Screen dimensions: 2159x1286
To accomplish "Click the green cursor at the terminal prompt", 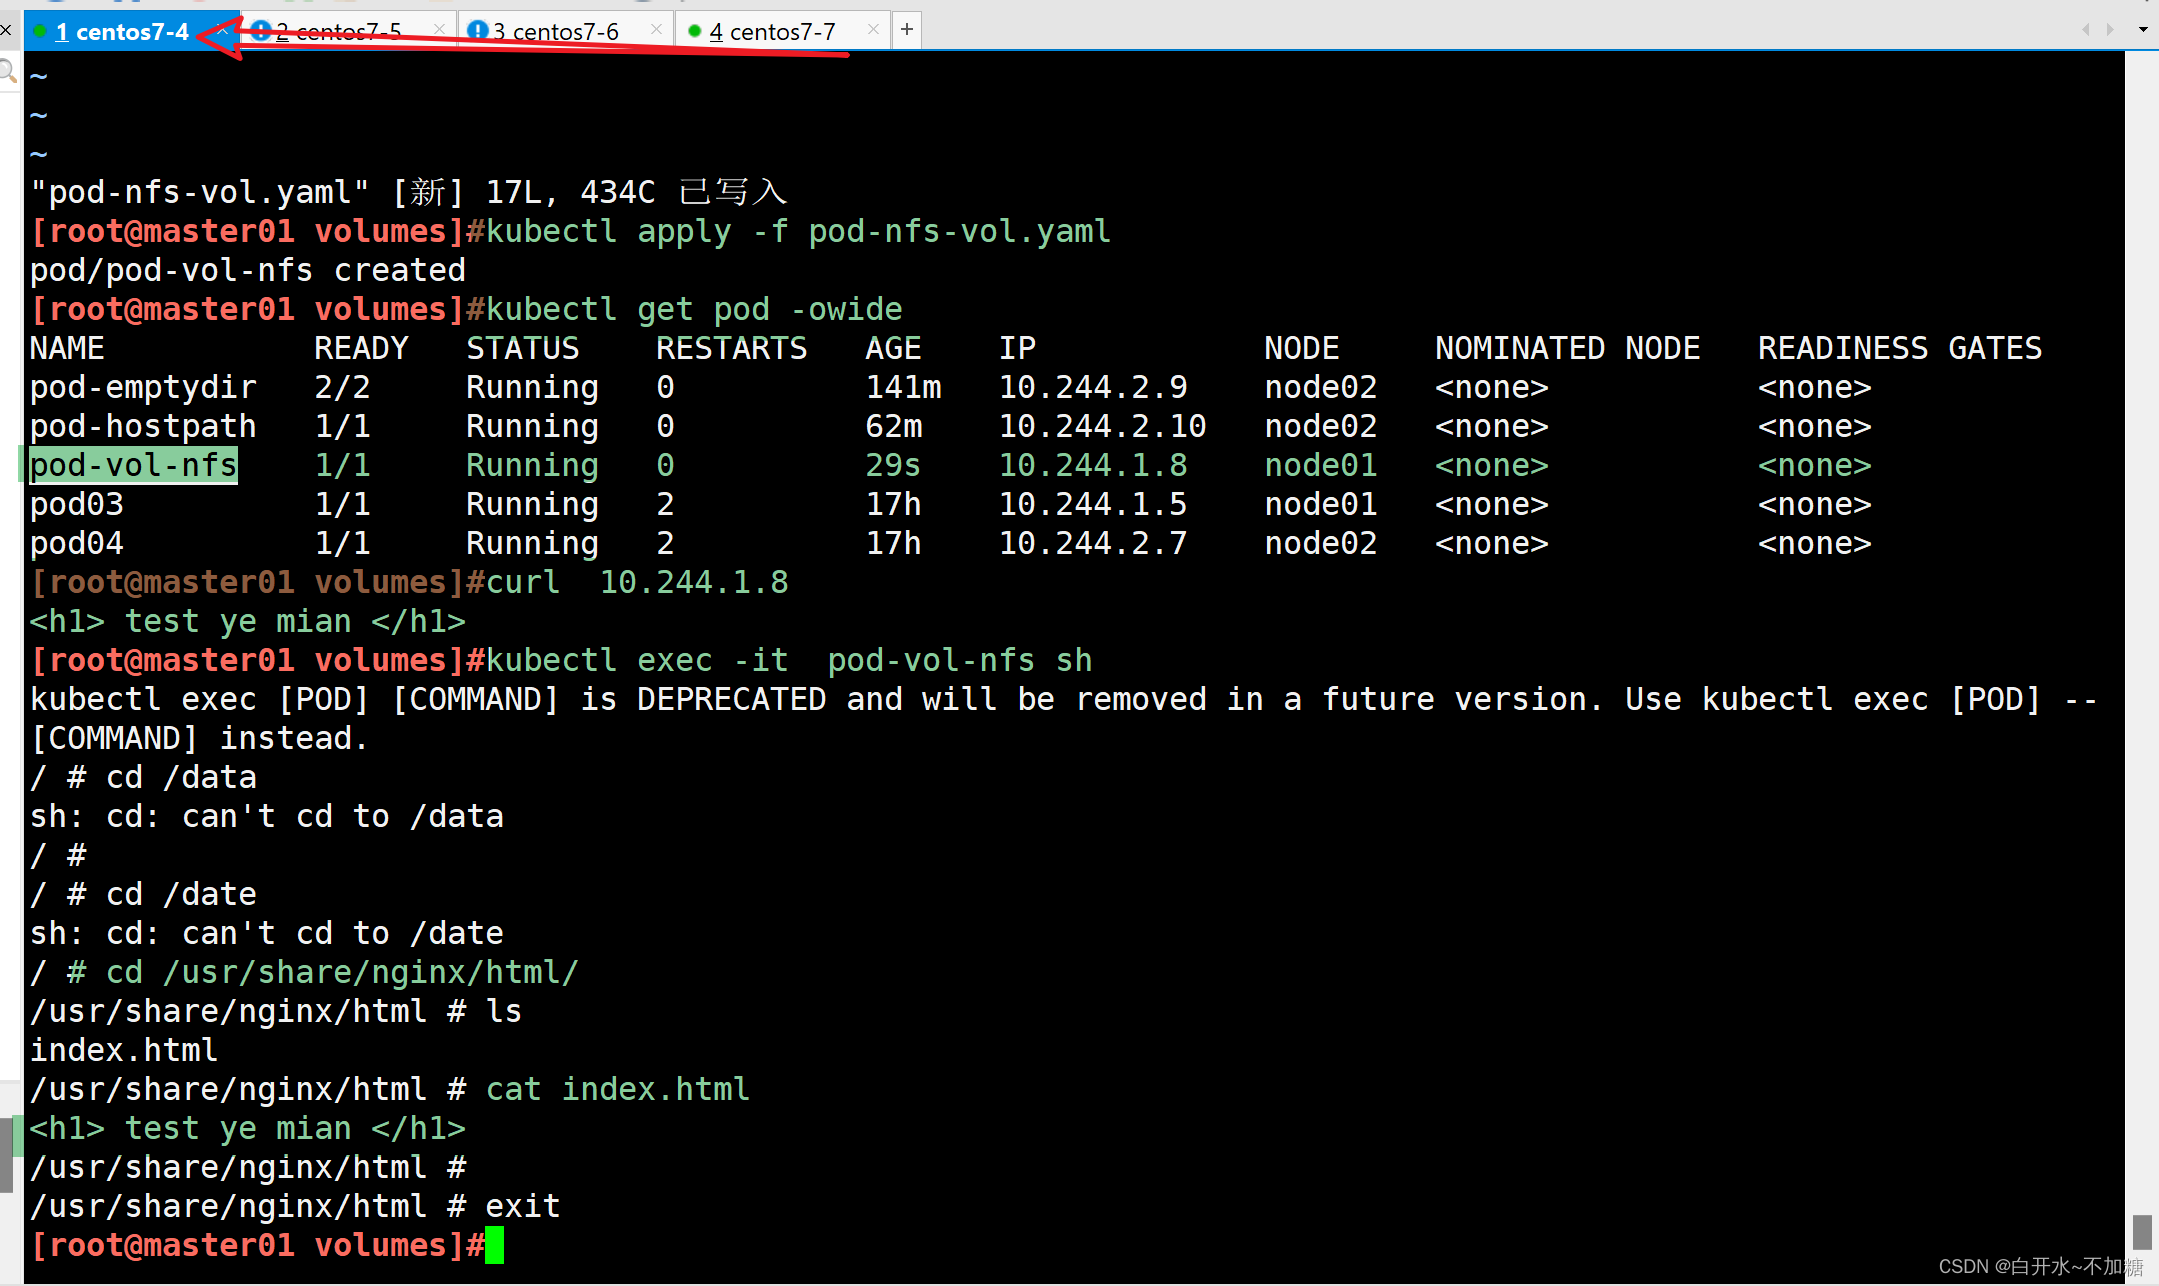I will tap(495, 1245).
